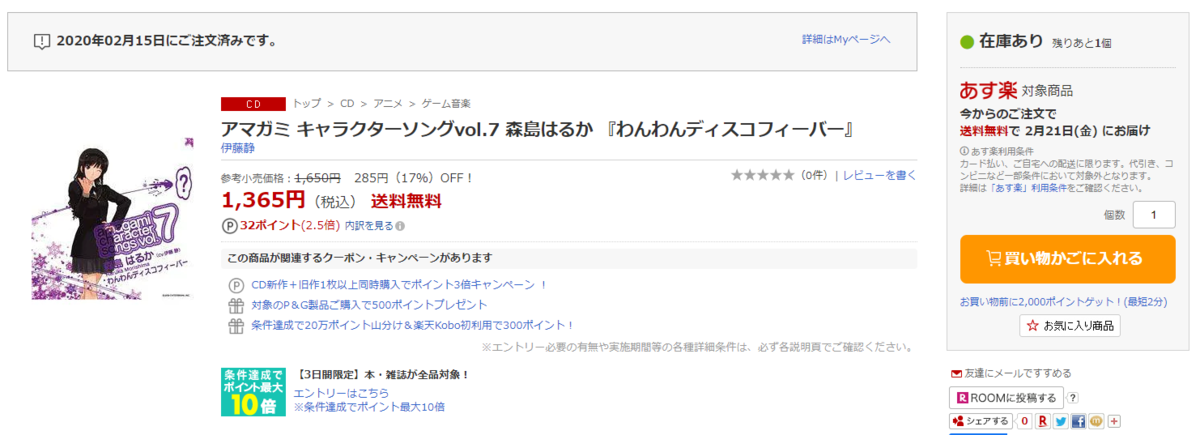Open 2,000ポイントゲット offer link
This screenshot has width=1200, height=435.
pyautogui.click(x=1062, y=301)
